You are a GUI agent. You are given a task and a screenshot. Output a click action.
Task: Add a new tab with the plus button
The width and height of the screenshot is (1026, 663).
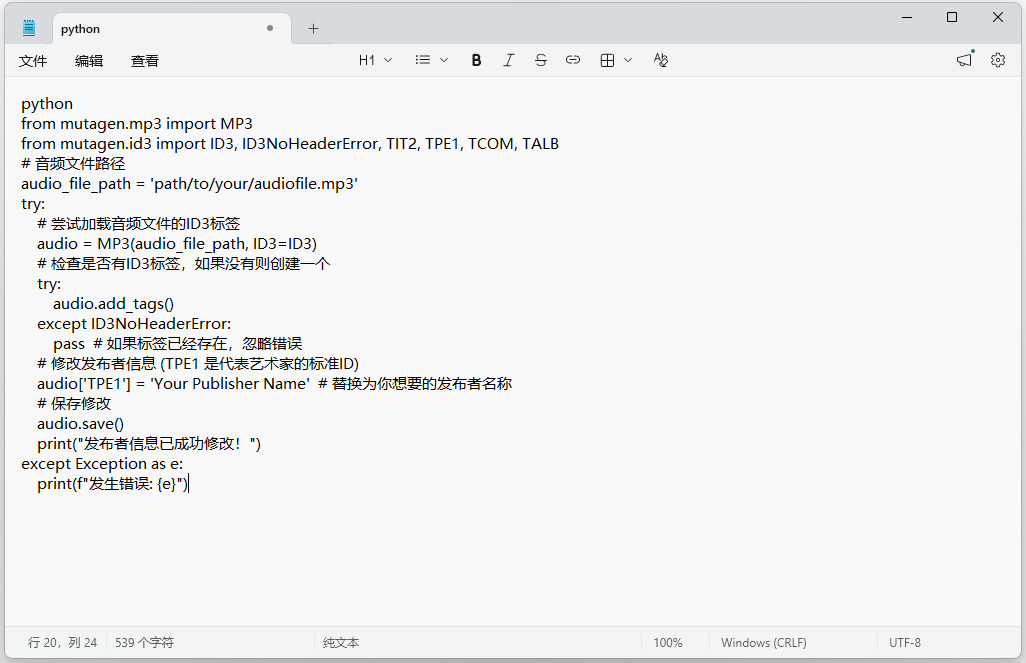(313, 29)
